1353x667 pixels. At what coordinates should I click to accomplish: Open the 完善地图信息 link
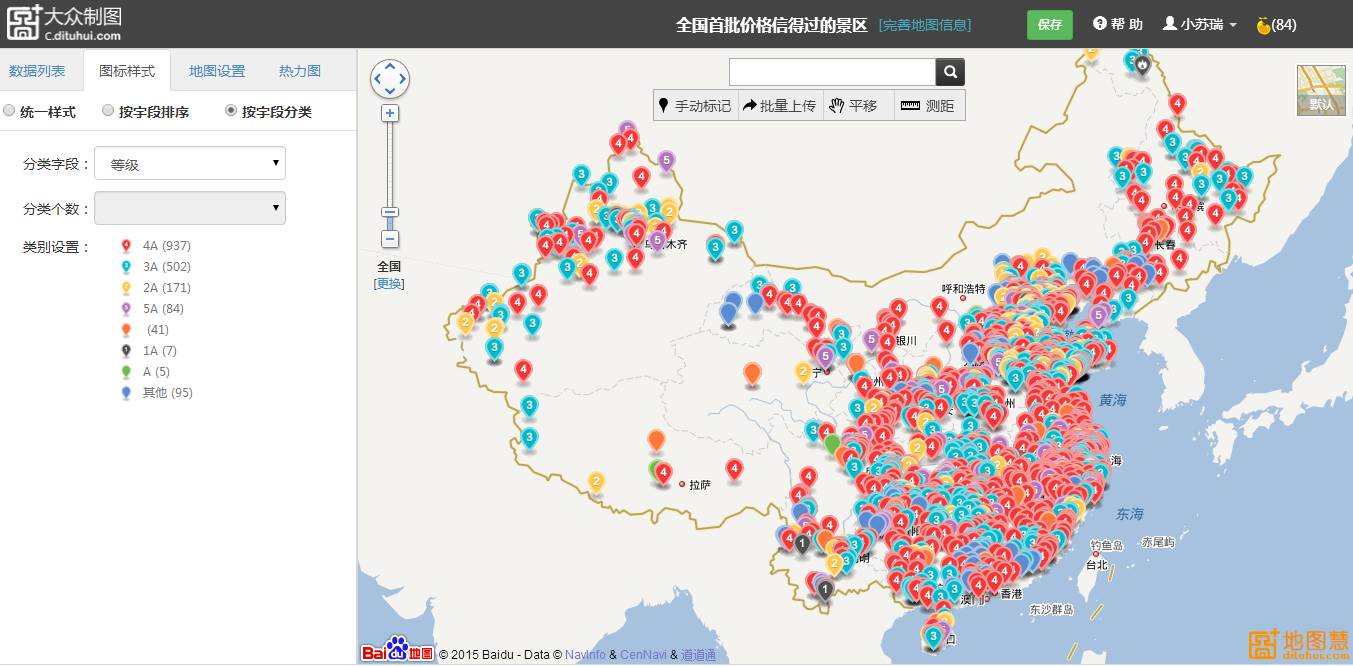(925, 25)
